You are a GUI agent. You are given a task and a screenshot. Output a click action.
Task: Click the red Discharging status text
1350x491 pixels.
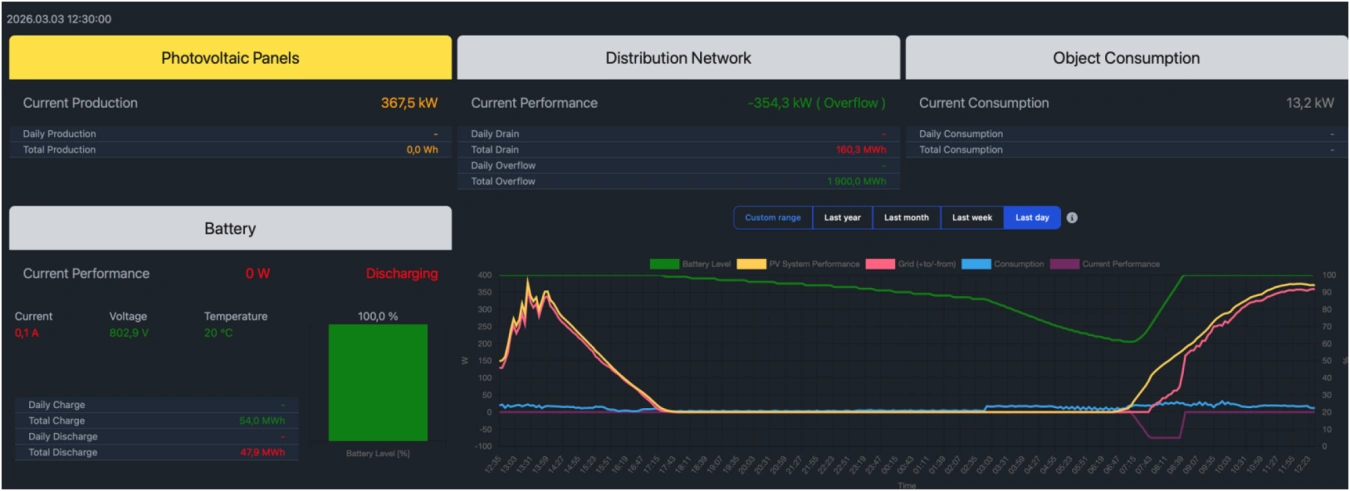point(401,274)
